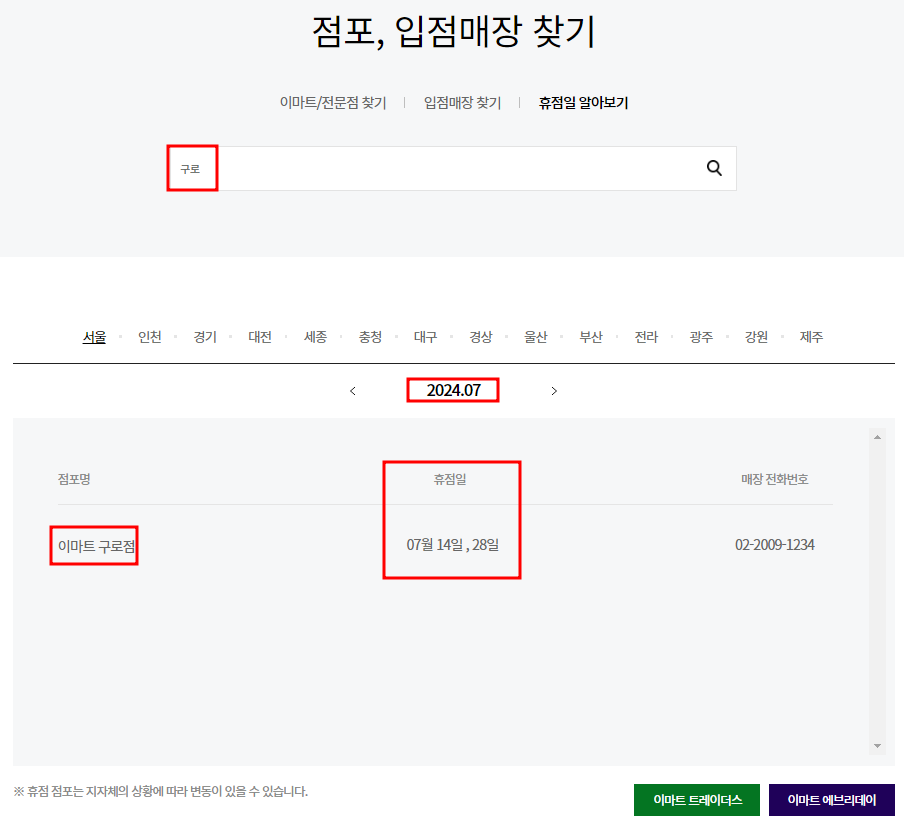904x822 pixels.
Task: Switch to the 인천 region tab
Action: pos(149,337)
